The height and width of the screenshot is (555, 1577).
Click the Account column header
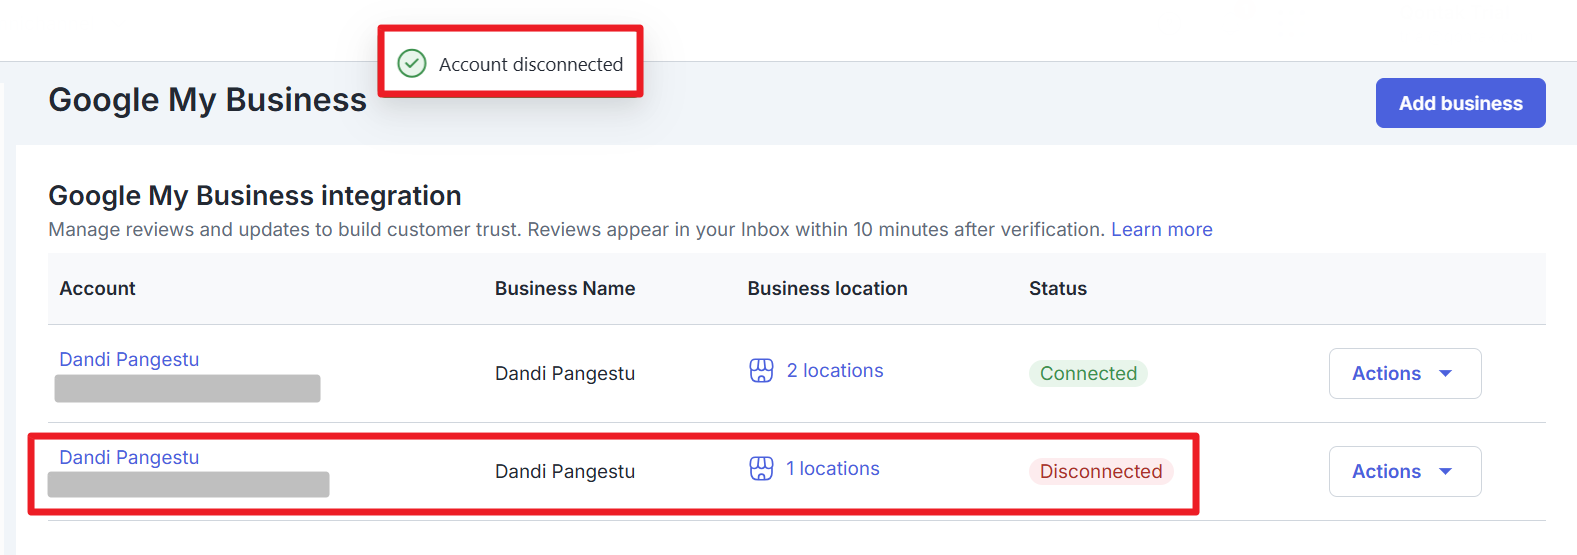coord(97,288)
